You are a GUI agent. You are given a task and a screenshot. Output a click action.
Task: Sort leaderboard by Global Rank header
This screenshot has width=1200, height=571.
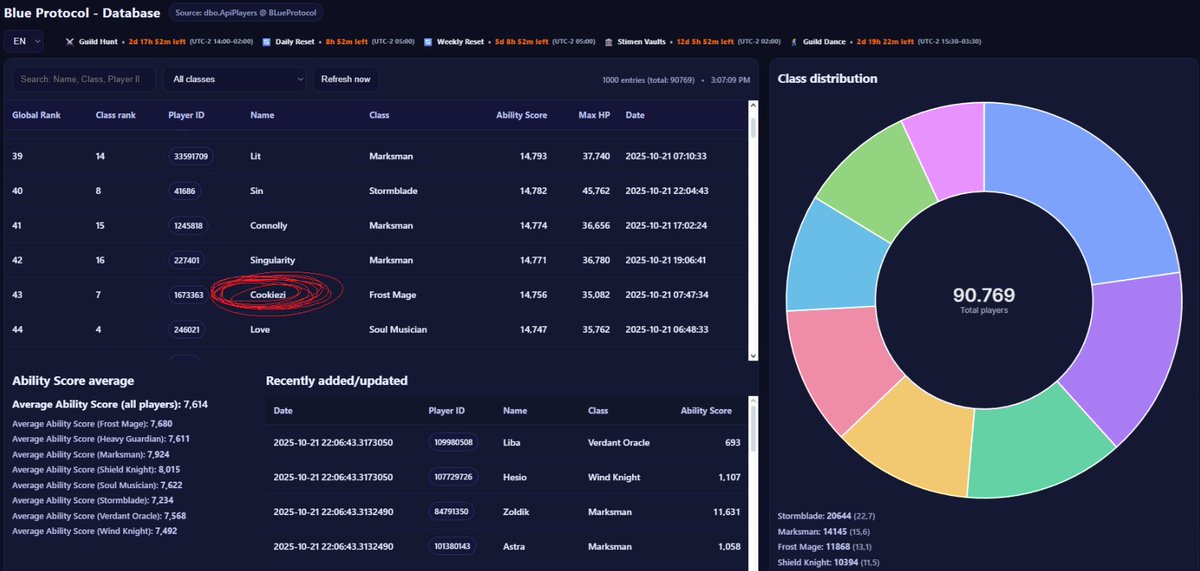pos(36,115)
